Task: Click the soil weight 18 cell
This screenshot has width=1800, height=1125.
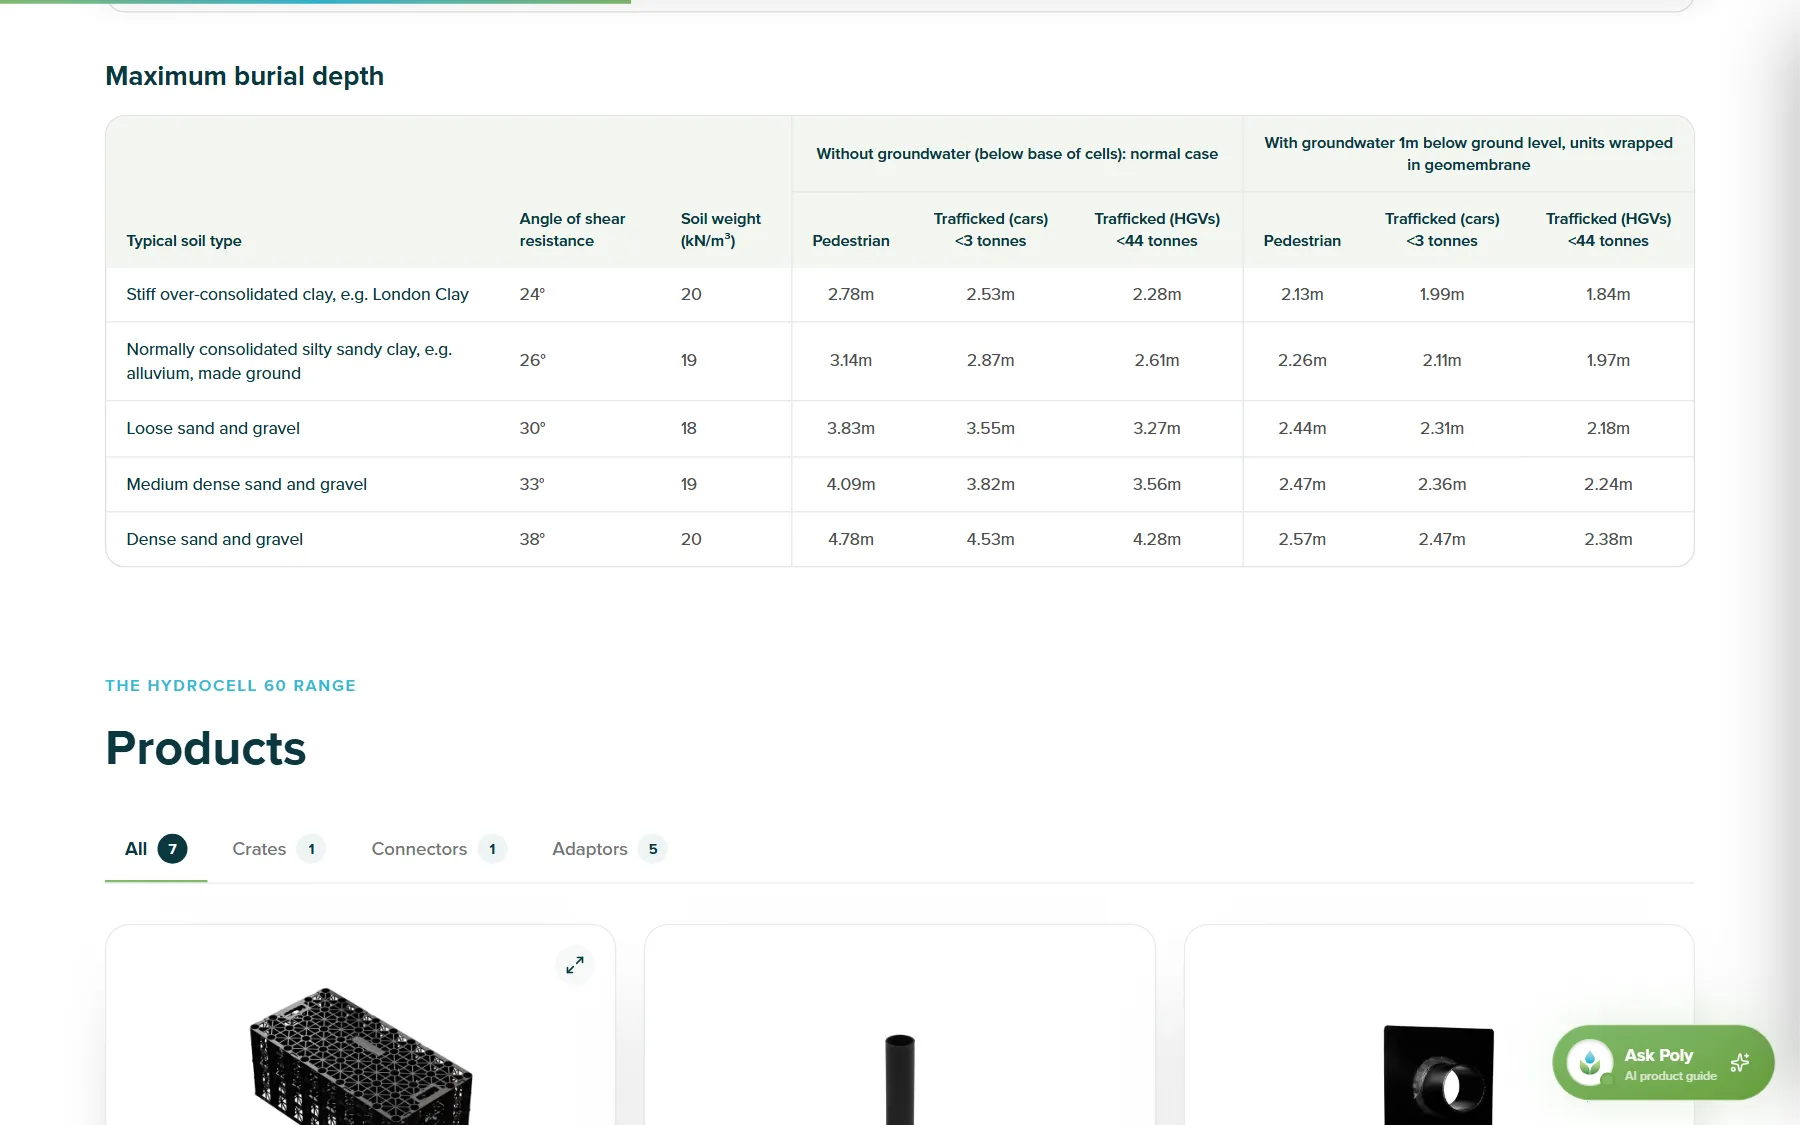Action: (x=689, y=428)
